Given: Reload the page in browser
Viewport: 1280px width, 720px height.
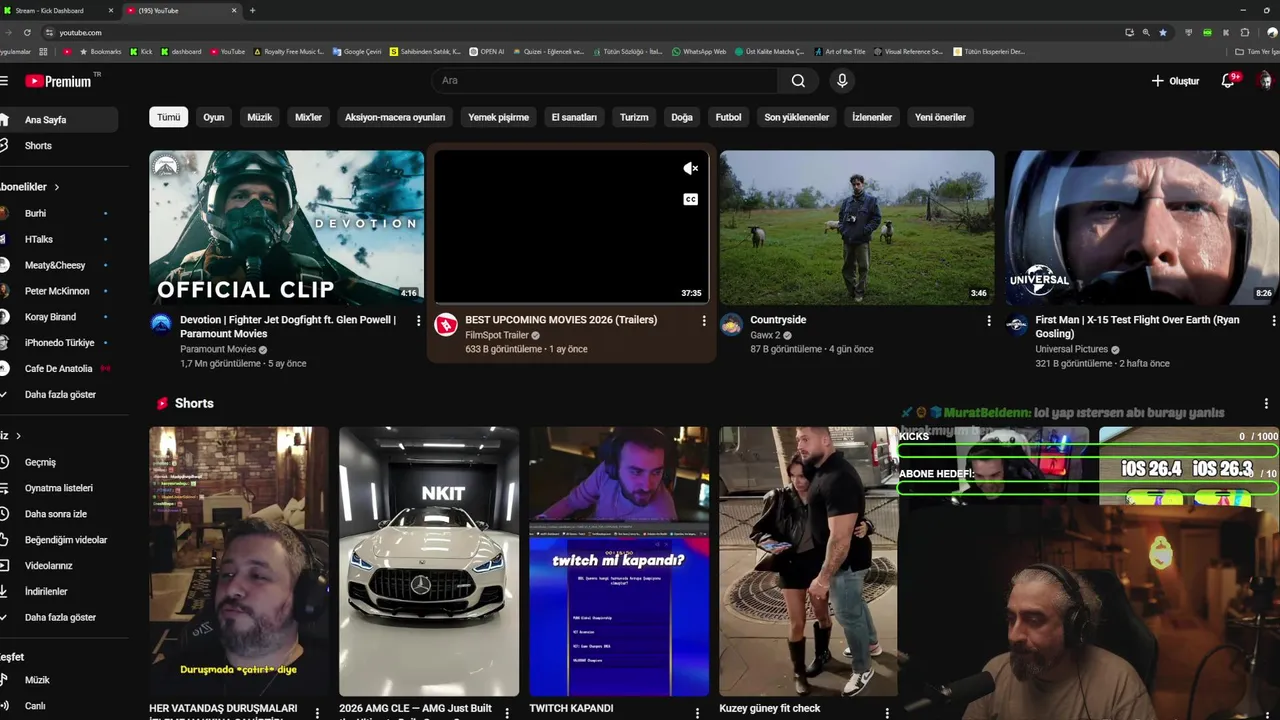Looking at the screenshot, I should [27, 32].
